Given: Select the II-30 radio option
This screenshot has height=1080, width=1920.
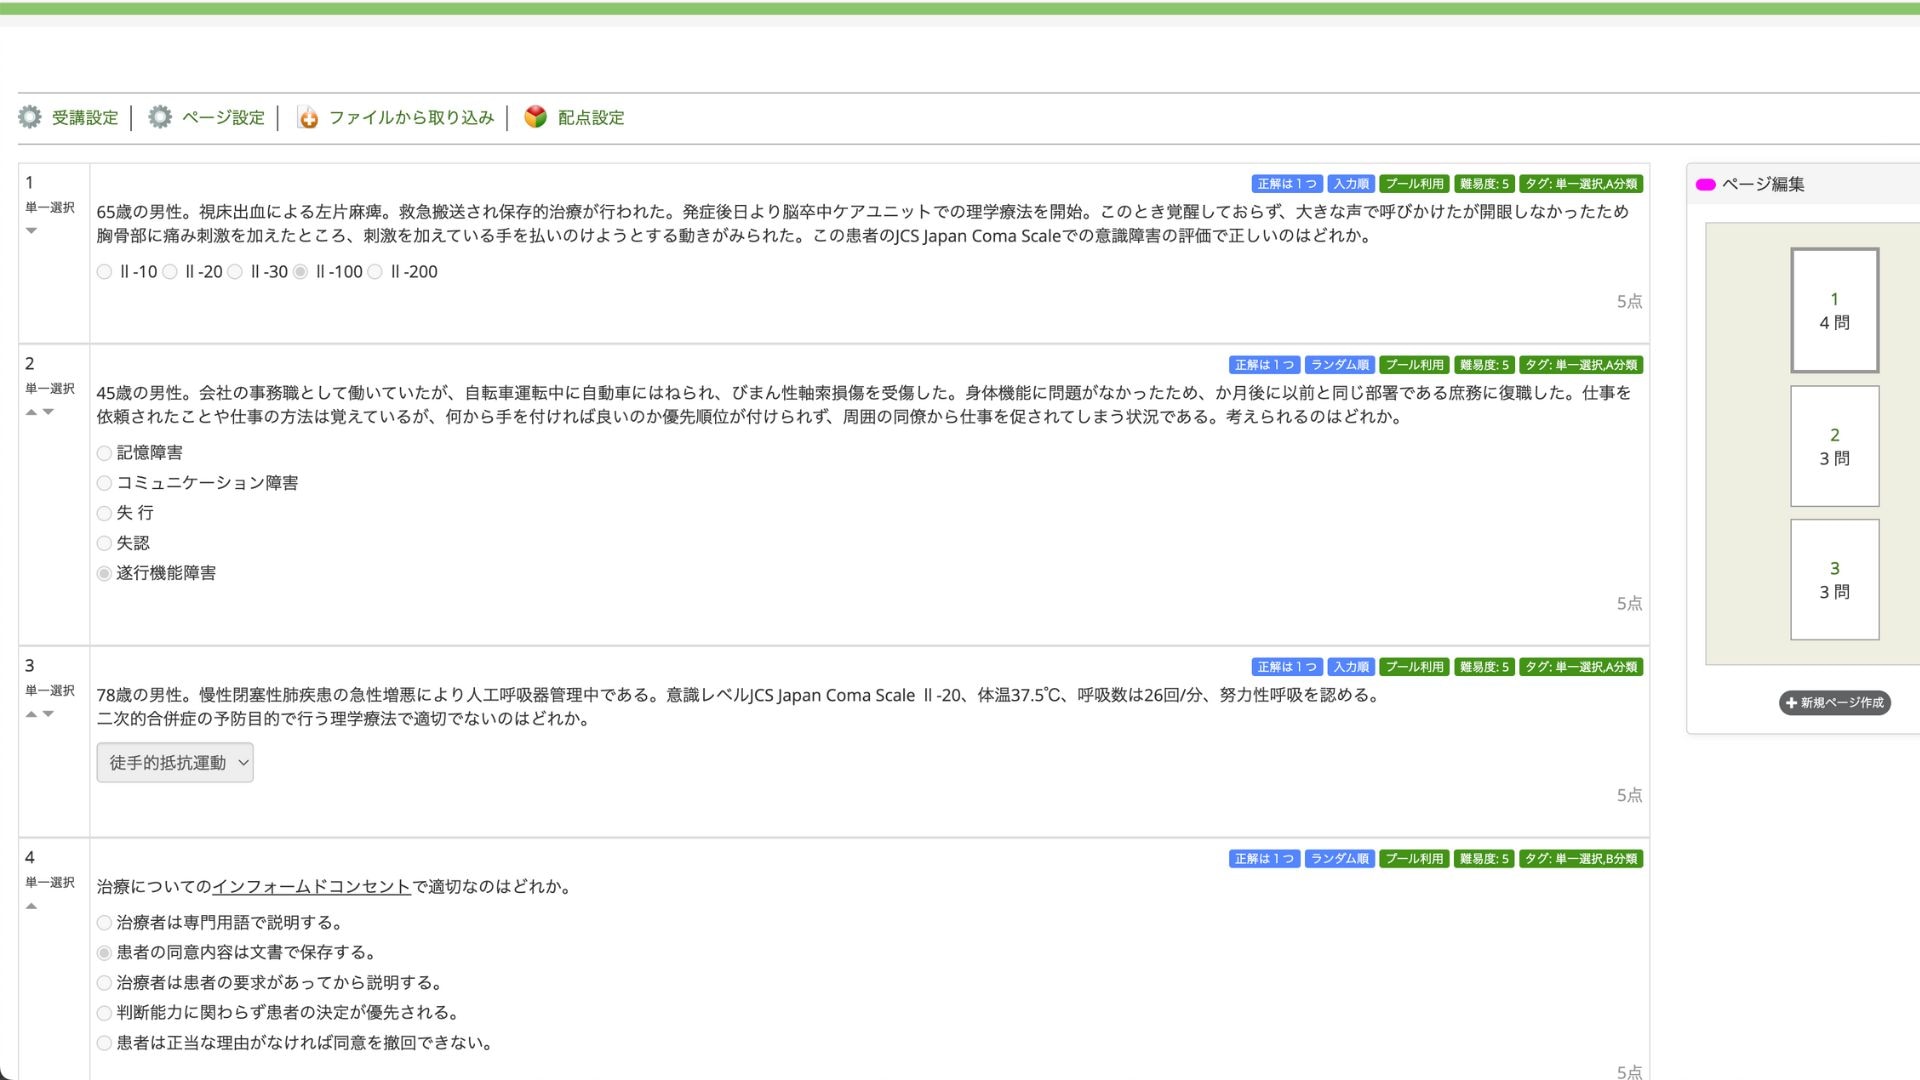Looking at the screenshot, I should pyautogui.click(x=235, y=272).
